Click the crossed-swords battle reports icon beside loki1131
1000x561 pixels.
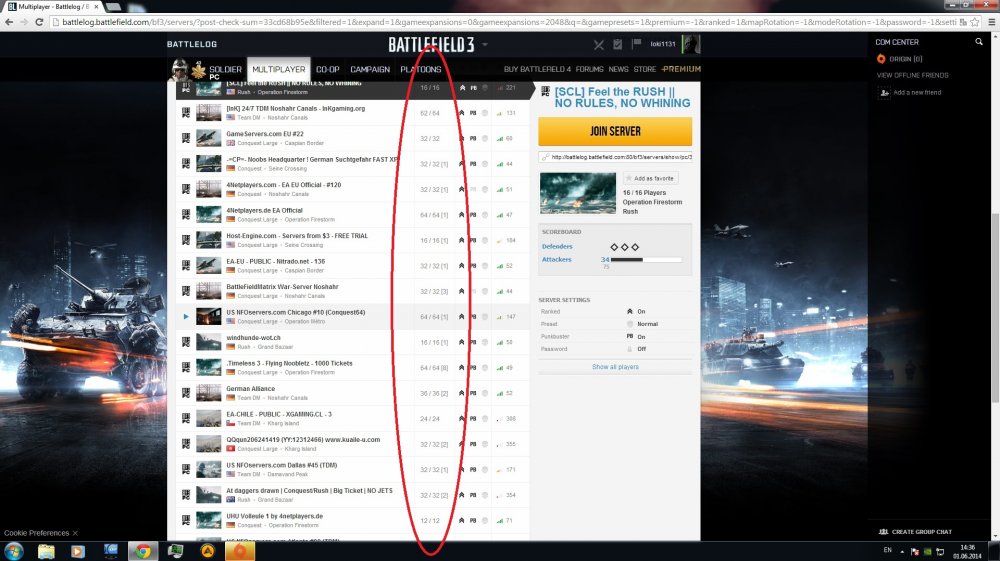coord(598,44)
